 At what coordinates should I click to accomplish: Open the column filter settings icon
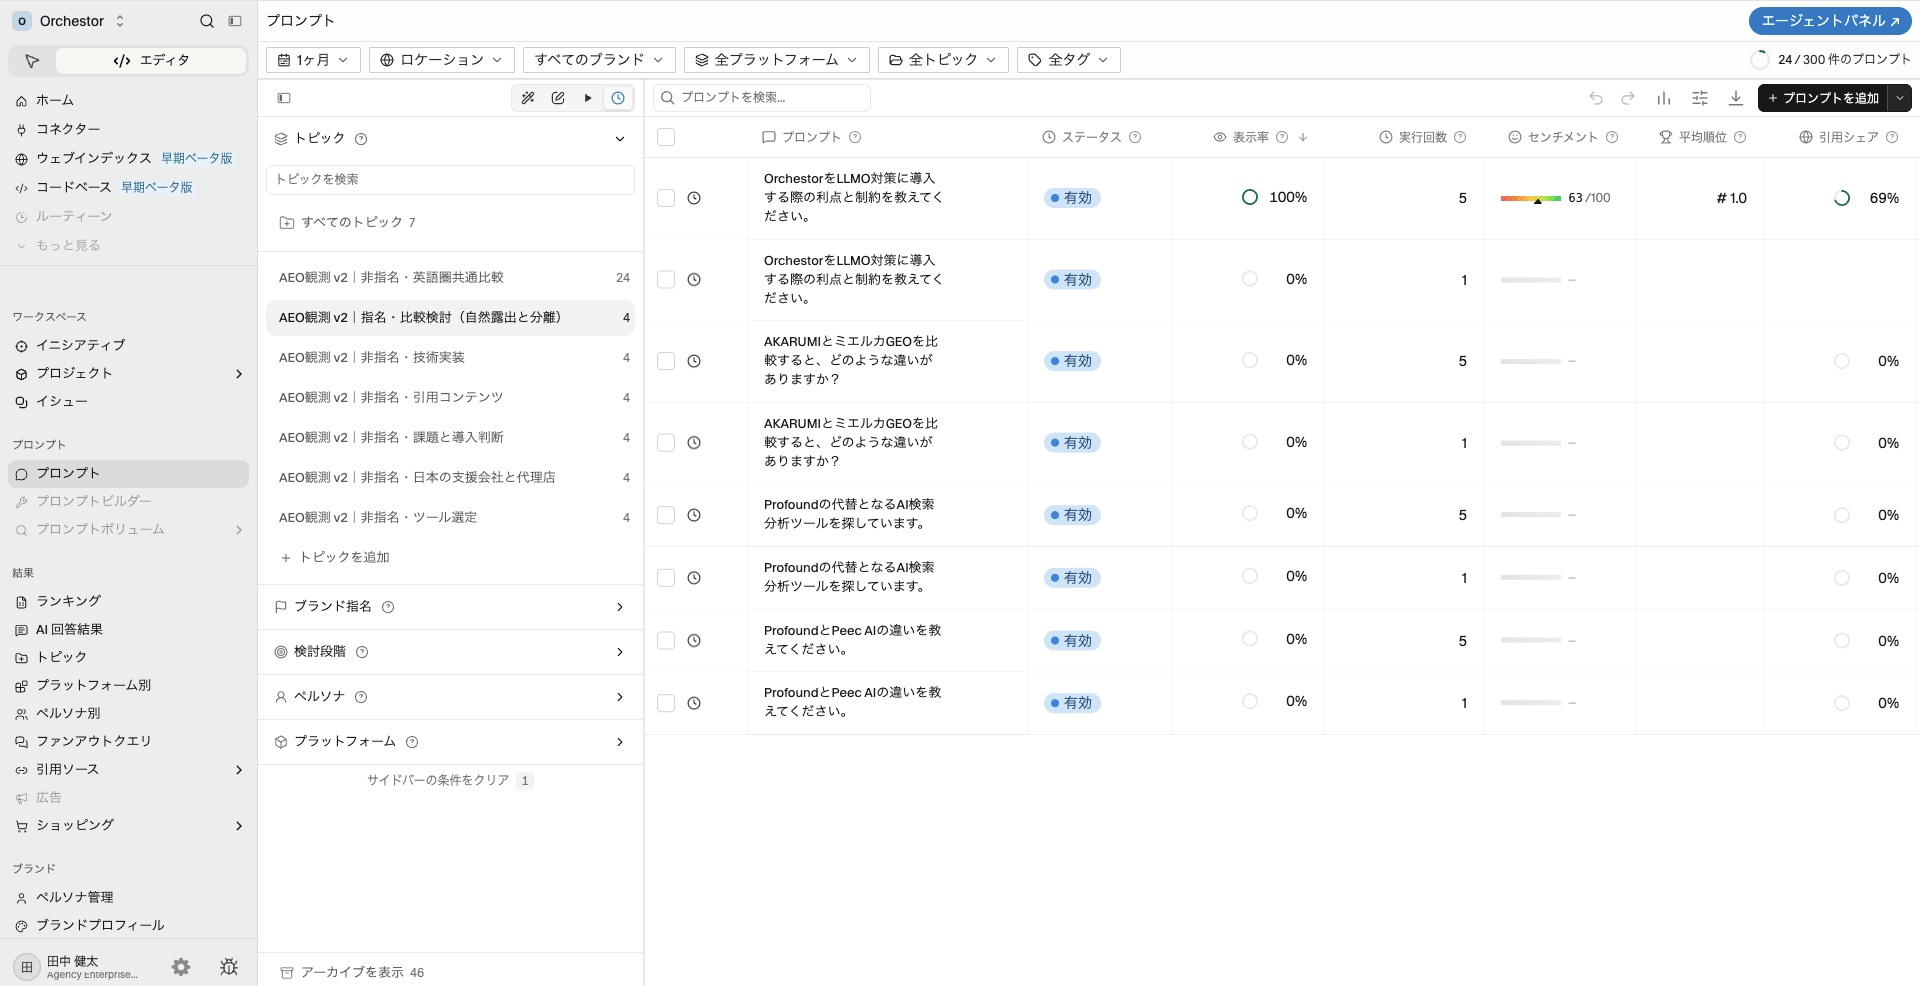1700,98
